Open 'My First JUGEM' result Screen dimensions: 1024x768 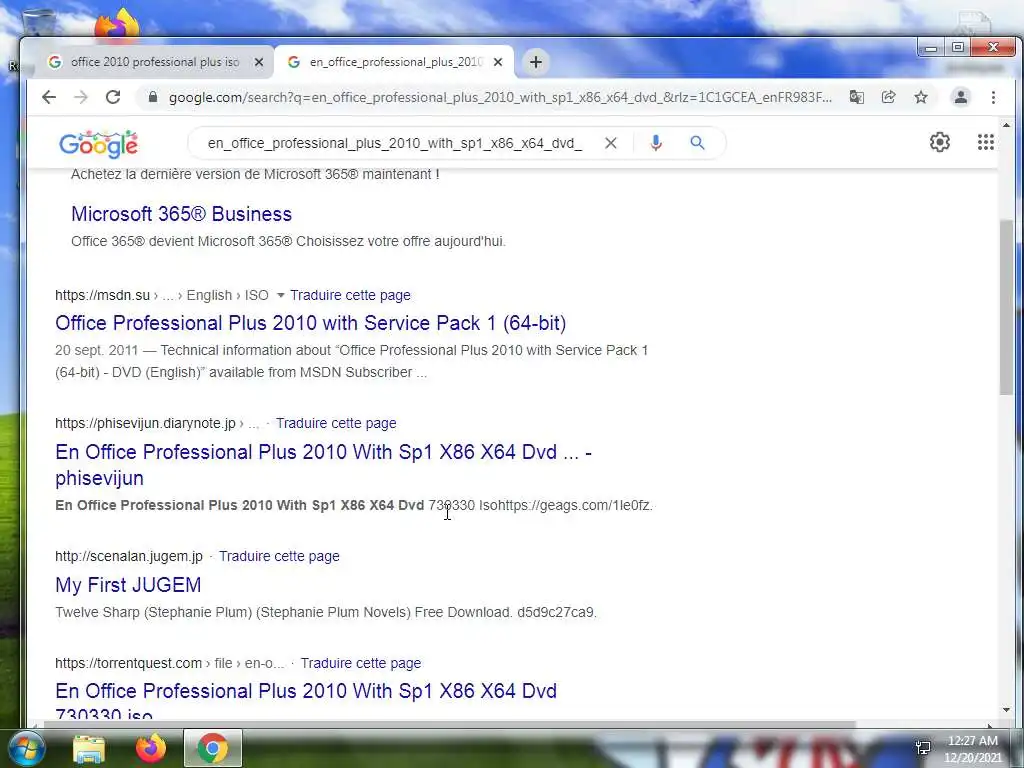tap(128, 584)
